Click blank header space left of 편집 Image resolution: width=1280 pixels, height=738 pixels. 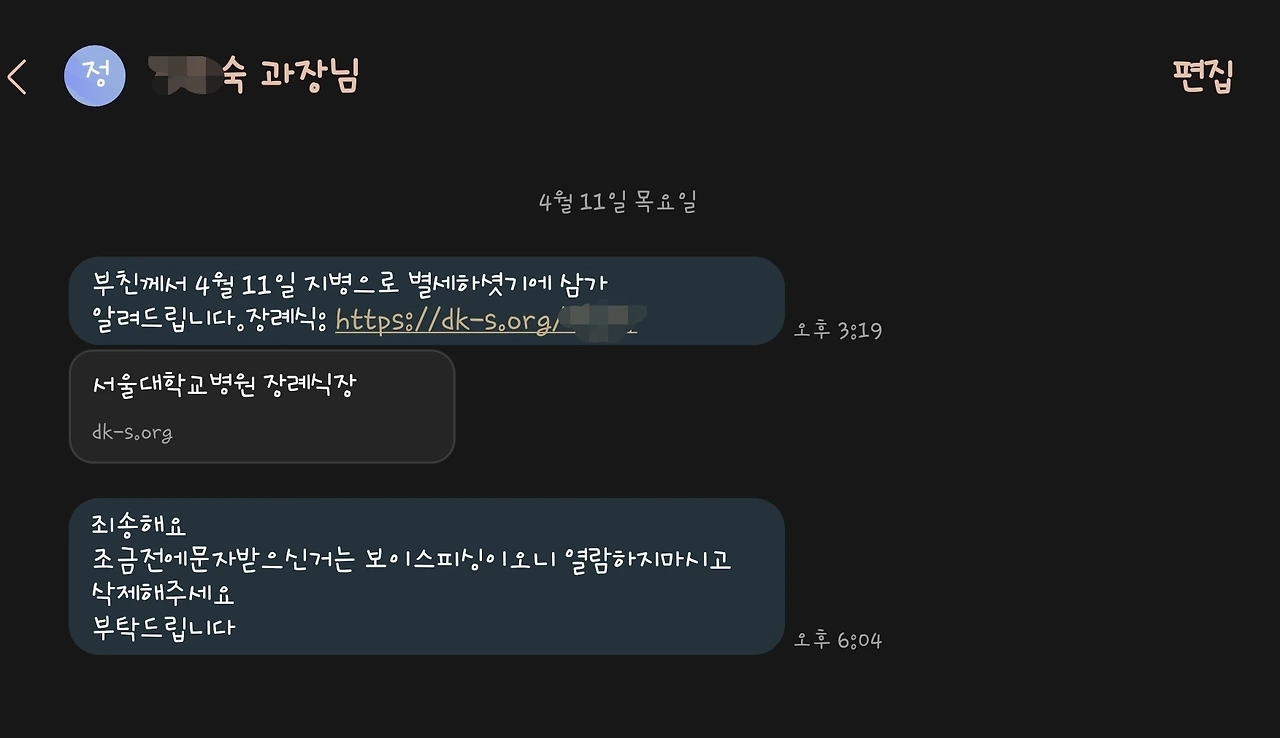pyautogui.click(x=760, y=76)
